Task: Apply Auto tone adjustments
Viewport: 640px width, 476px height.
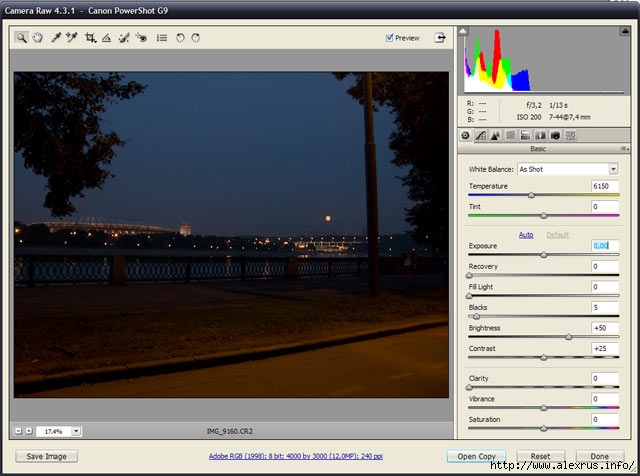Action: [x=526, y=235]
